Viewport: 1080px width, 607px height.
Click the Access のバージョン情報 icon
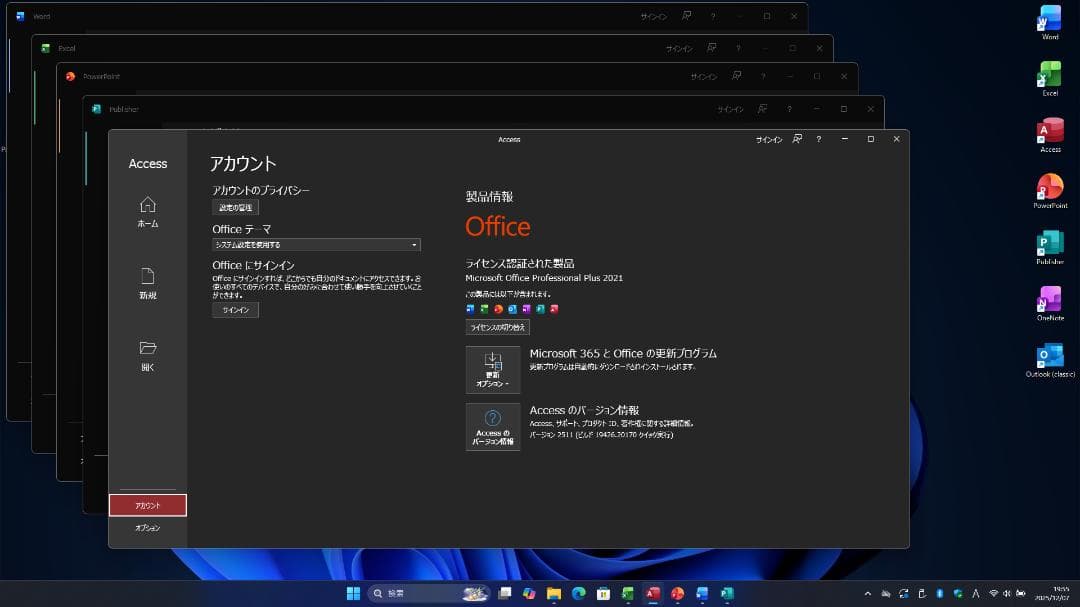pos(492,427)
